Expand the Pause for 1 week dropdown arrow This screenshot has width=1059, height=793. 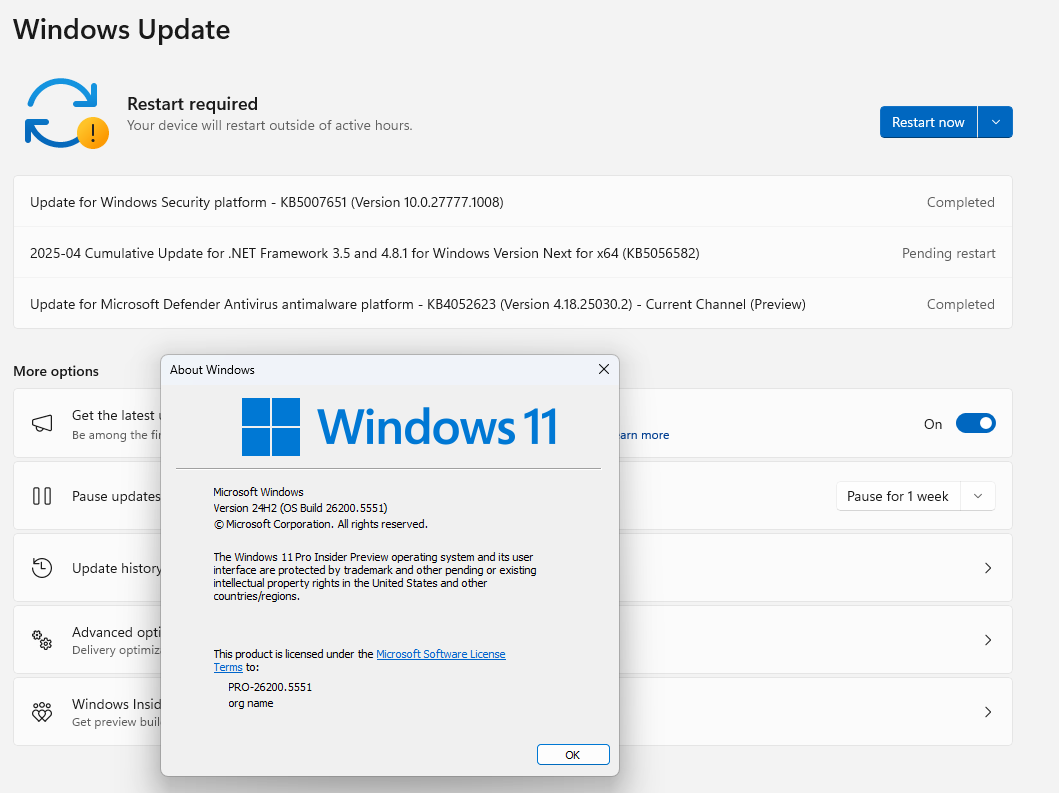click(978, 496)
